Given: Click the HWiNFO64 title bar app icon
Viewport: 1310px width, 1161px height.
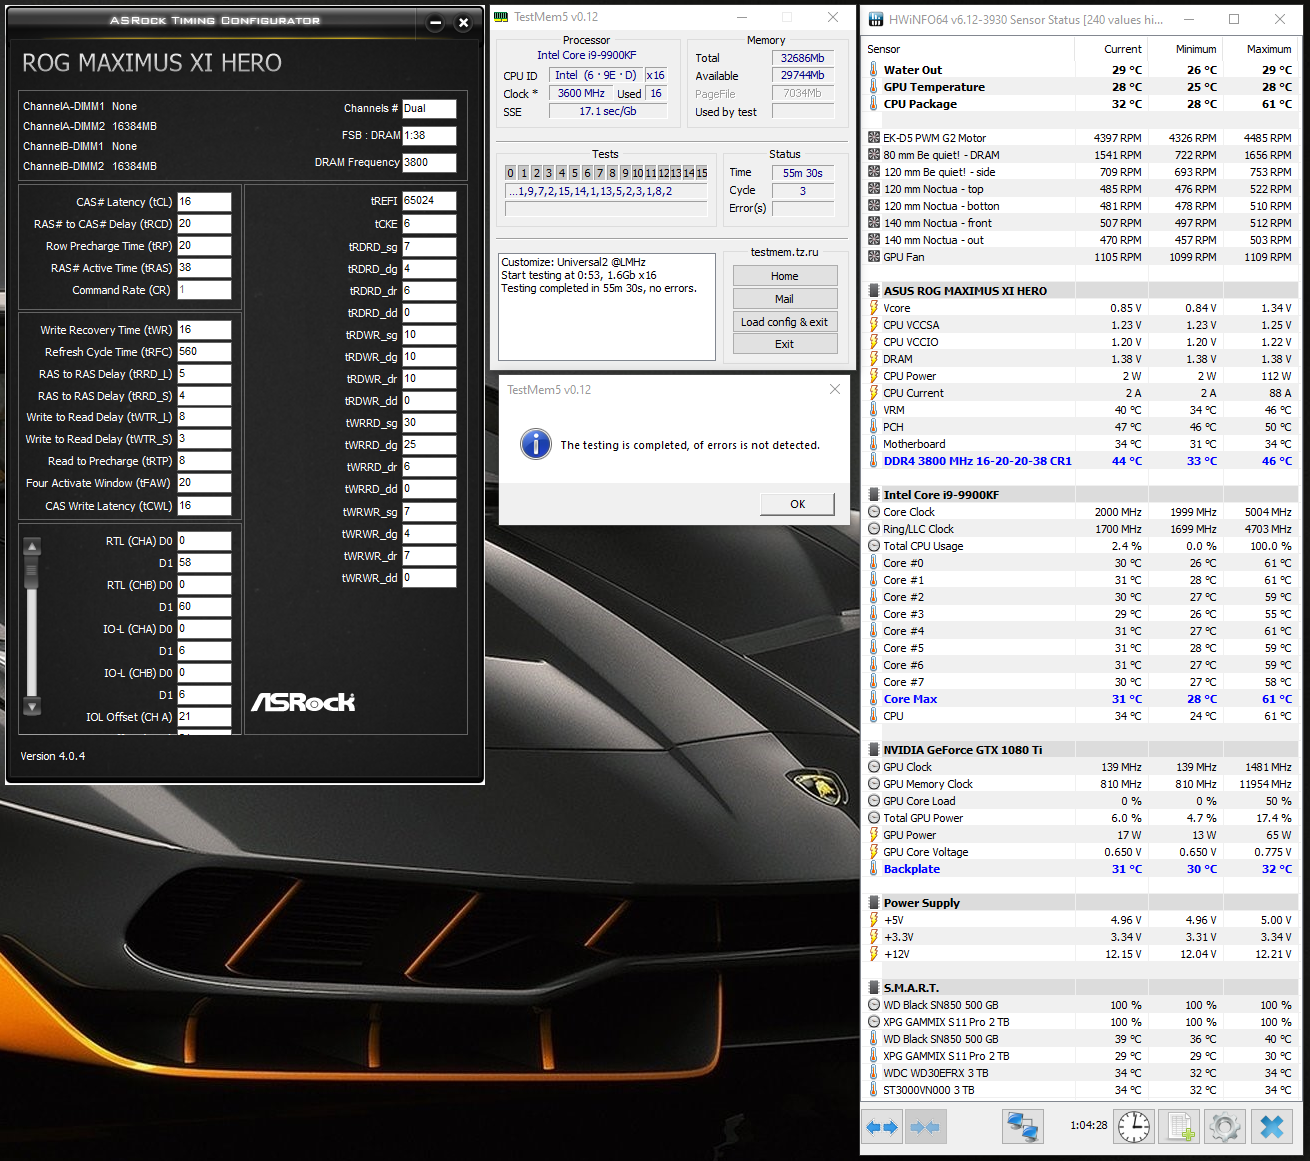Looking at the screenshot, I should pos(876,19).
